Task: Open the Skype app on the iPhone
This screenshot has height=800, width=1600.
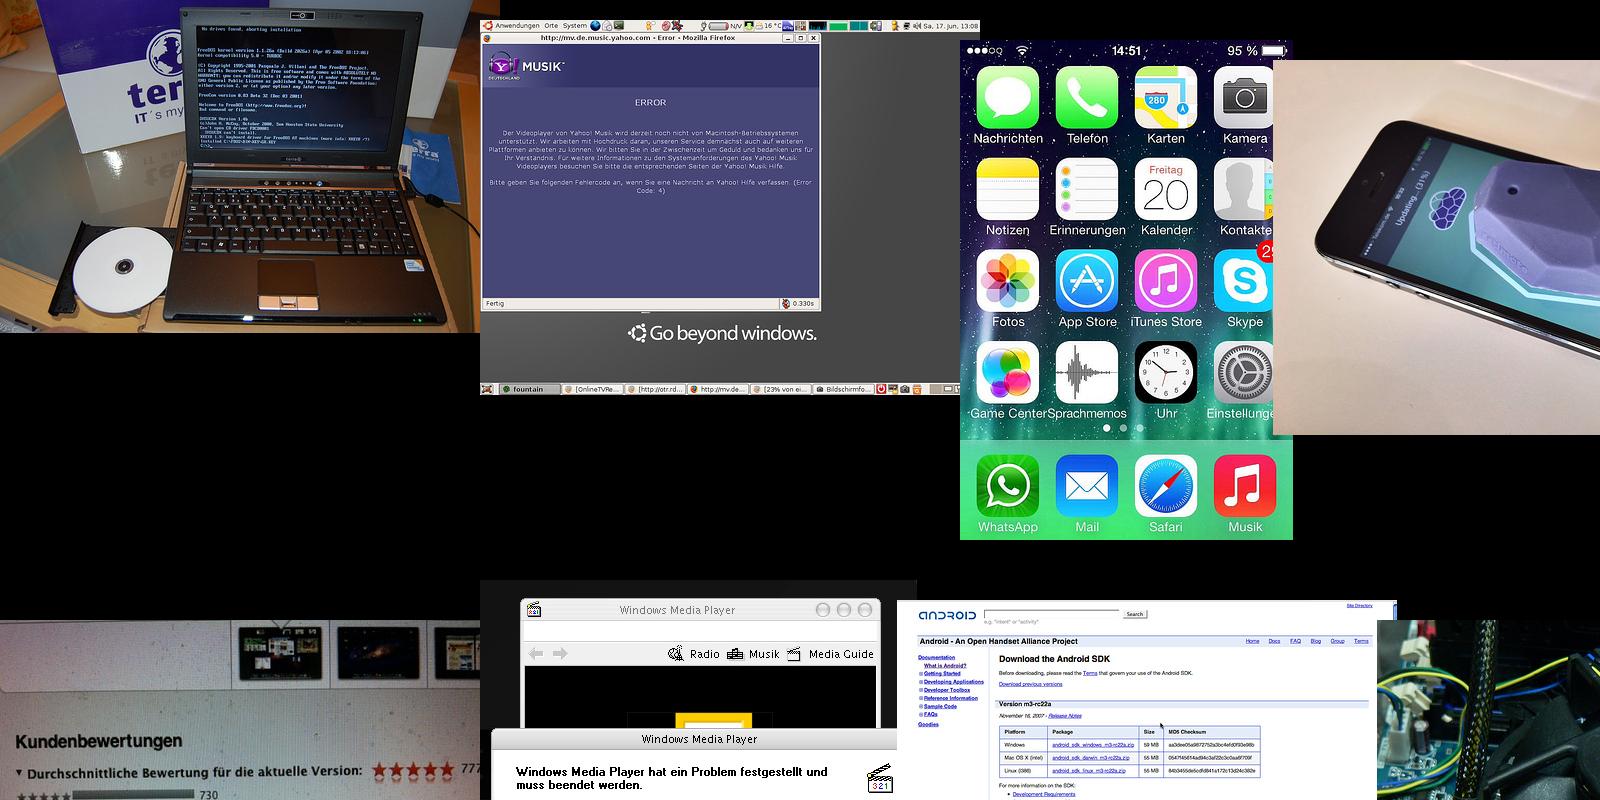Action: (x=1243, y=281)
